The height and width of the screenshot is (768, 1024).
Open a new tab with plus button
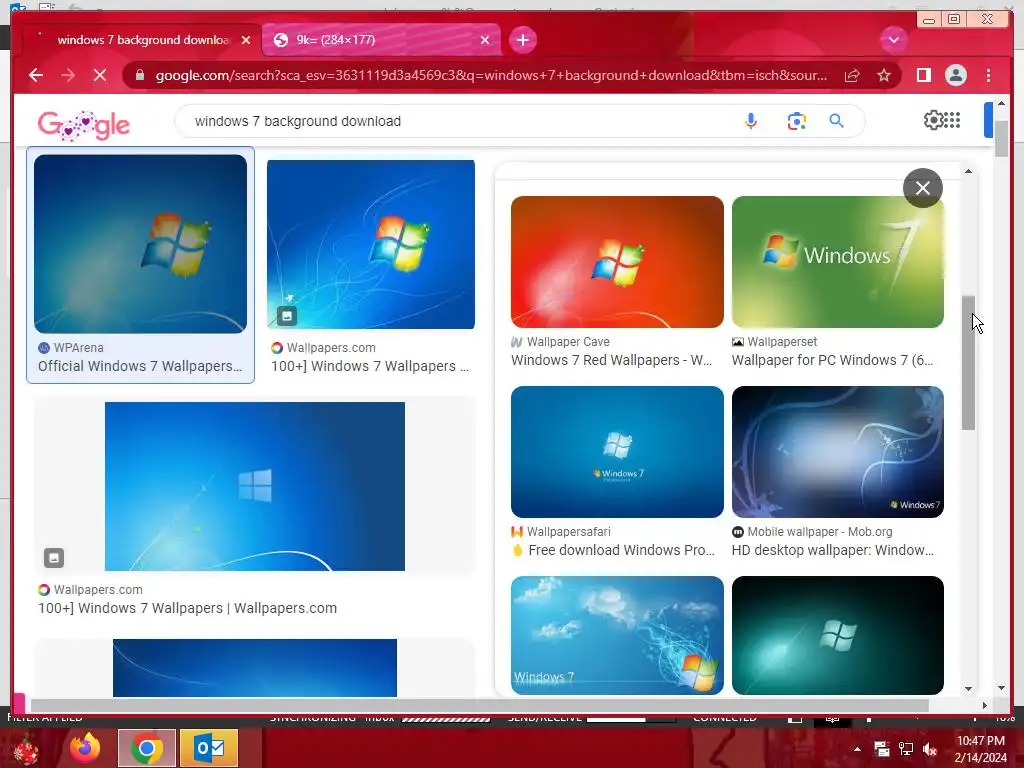pyautogui.click(x=522, y=40)
